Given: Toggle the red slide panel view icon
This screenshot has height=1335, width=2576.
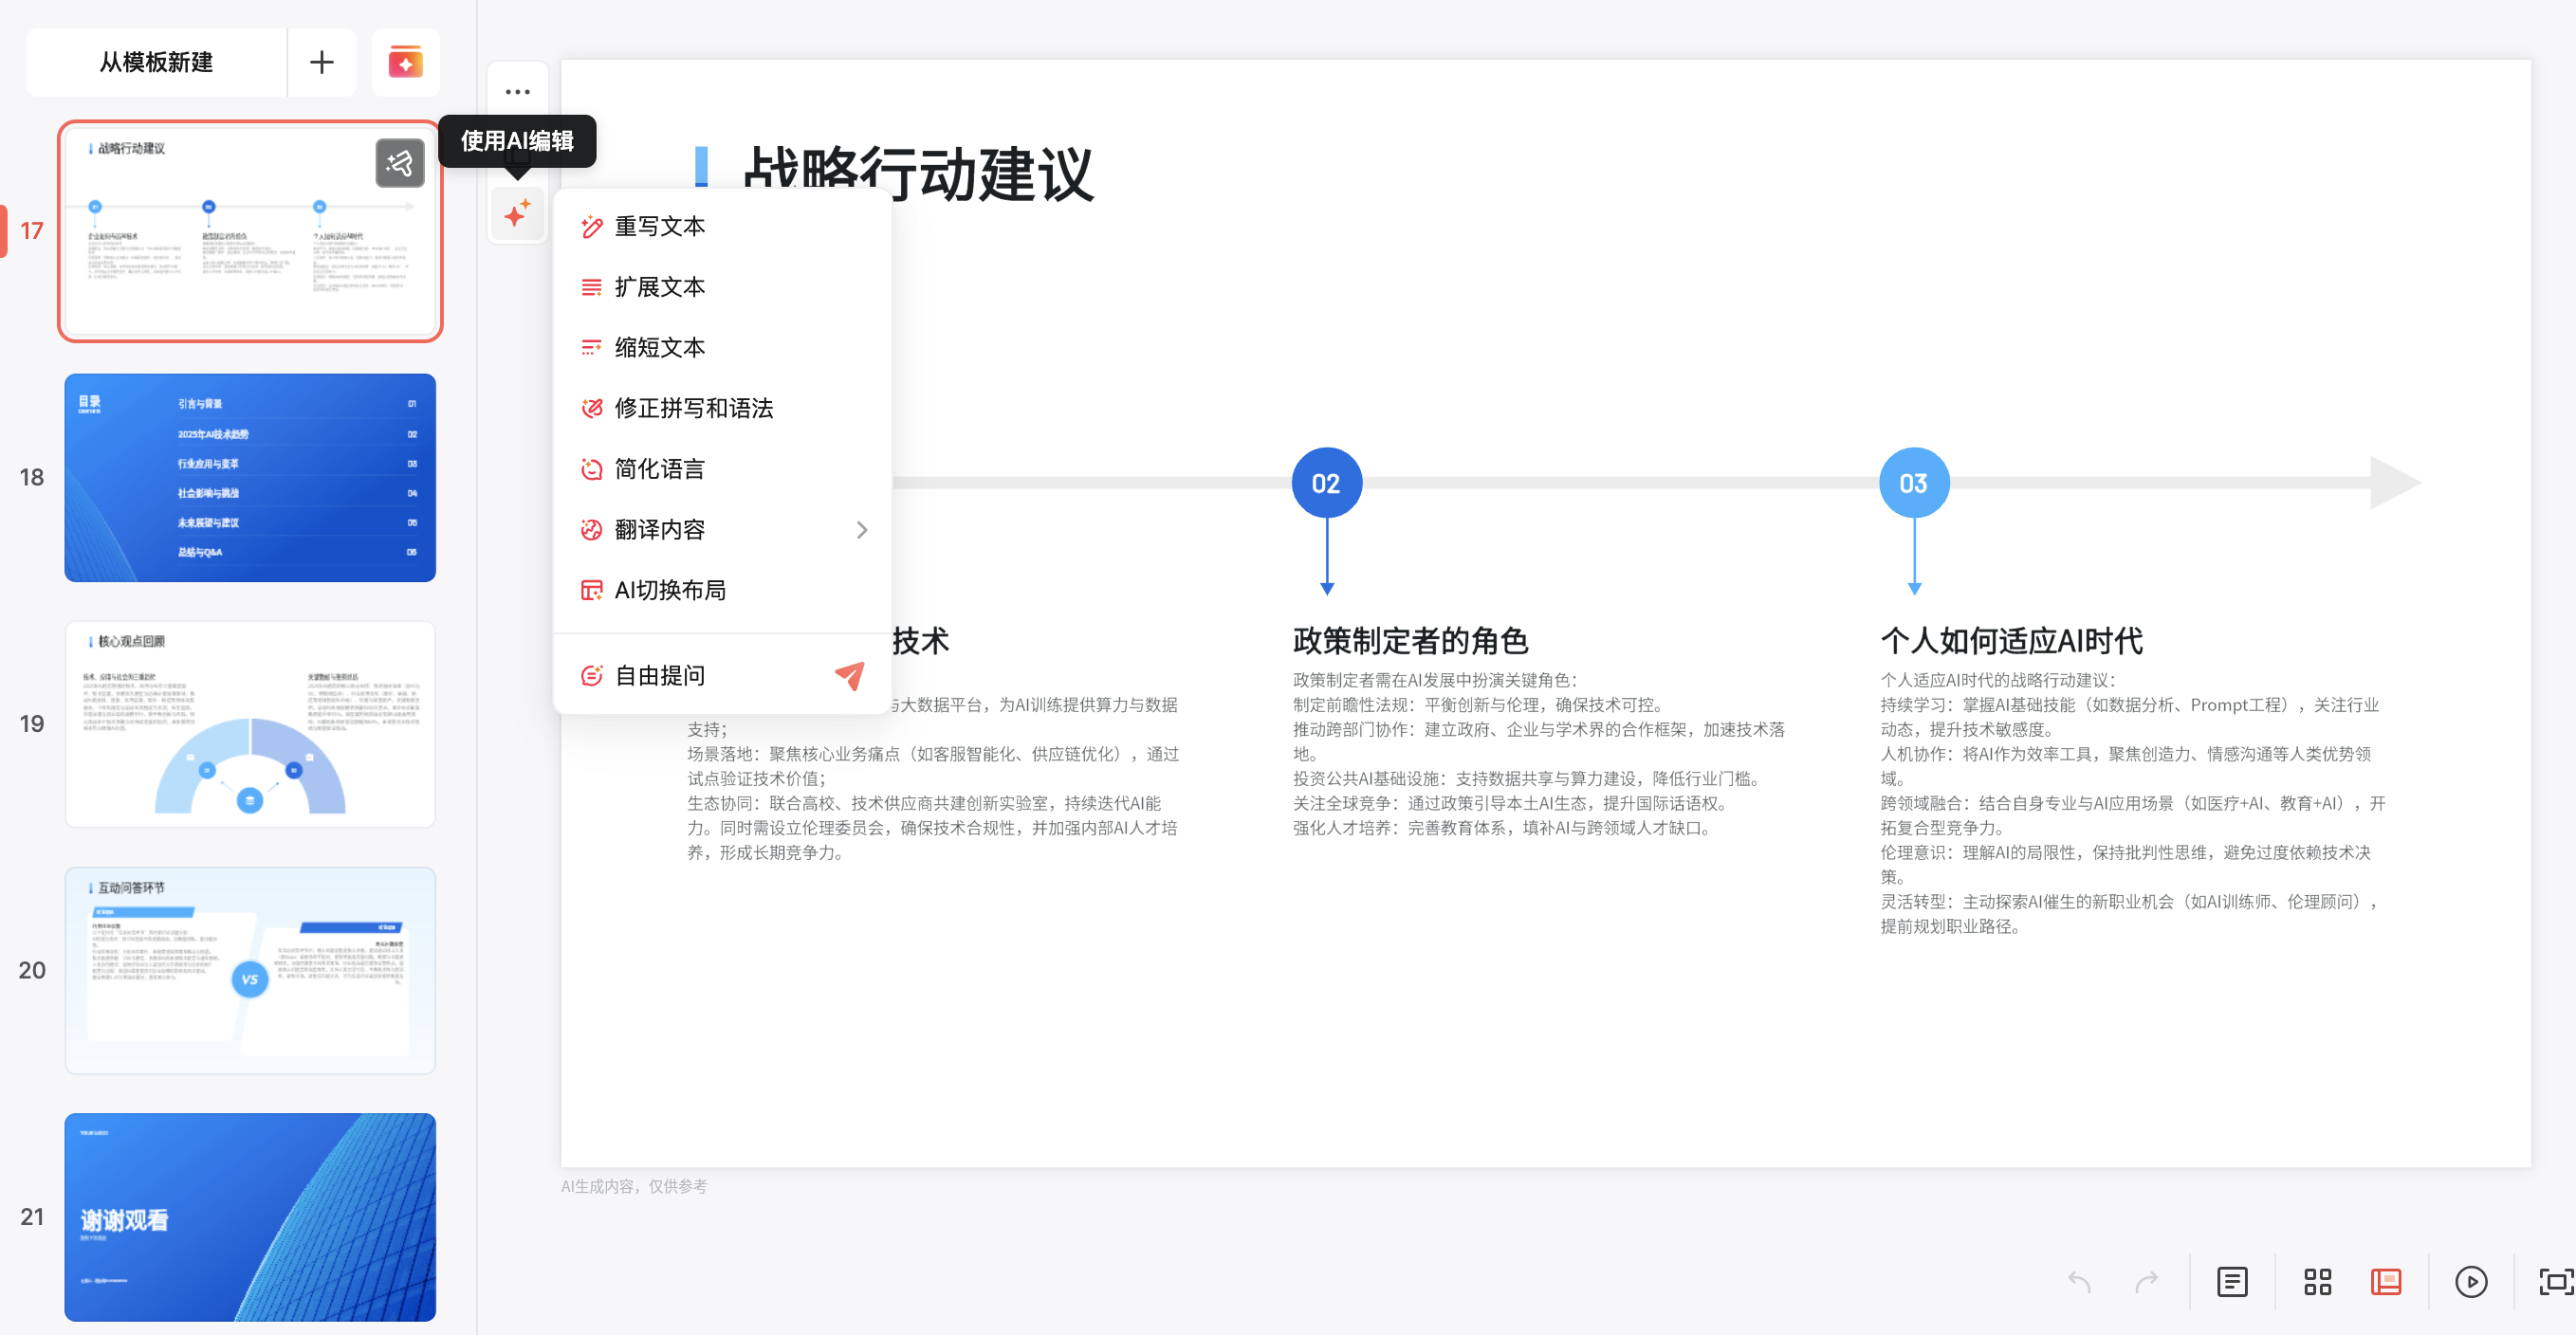Looking at the screenshot, I should (2386, 1281).
